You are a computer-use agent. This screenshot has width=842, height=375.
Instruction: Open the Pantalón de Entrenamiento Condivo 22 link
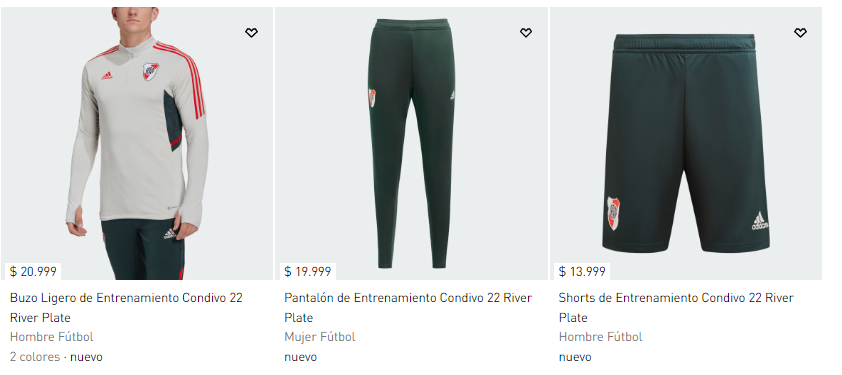[408, 307]
